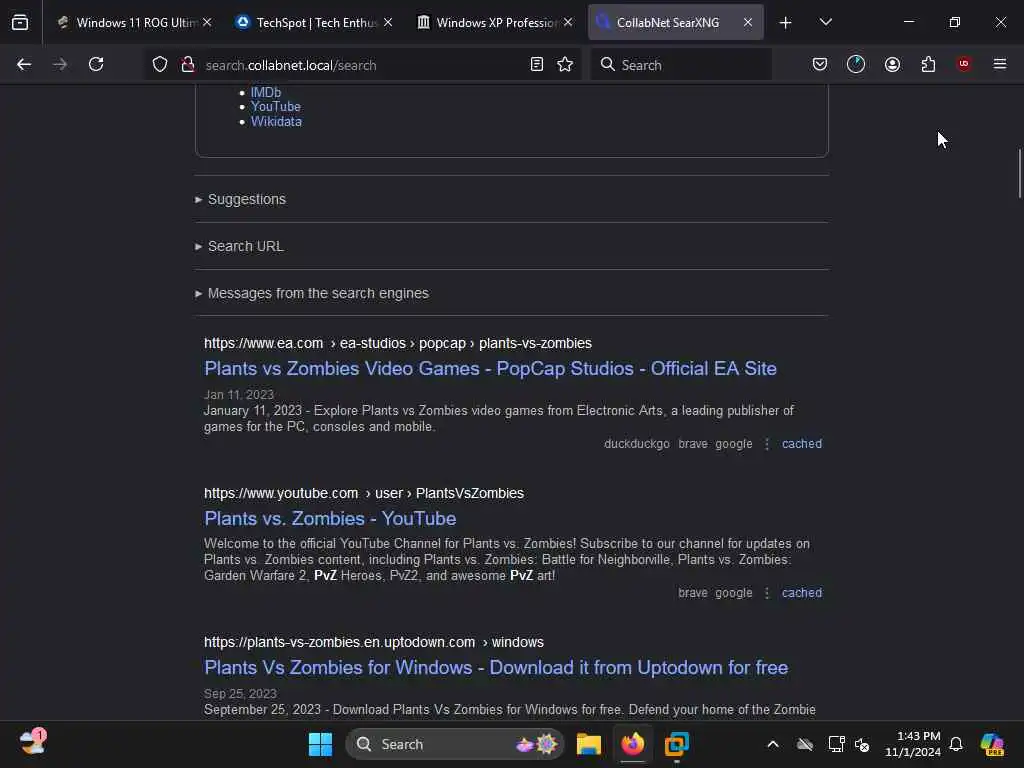Open a new browser tab
This screenshot has width=1024, height=768.
point(786,22)
